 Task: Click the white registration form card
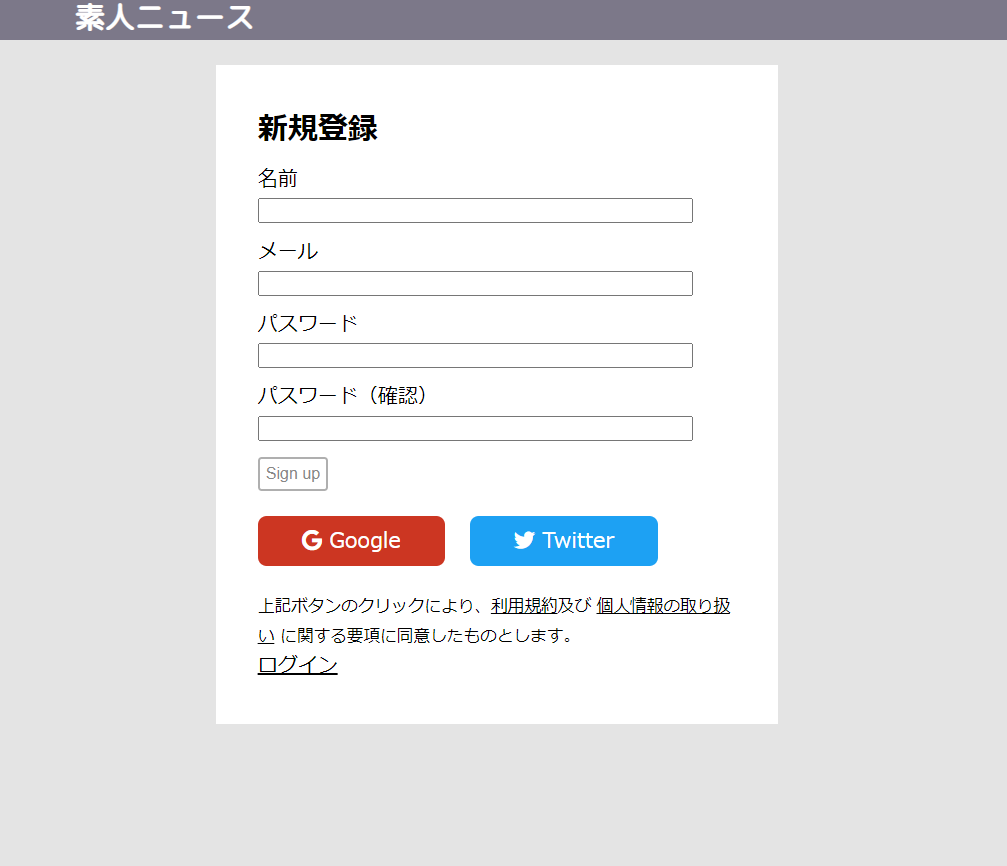point(497,700)
